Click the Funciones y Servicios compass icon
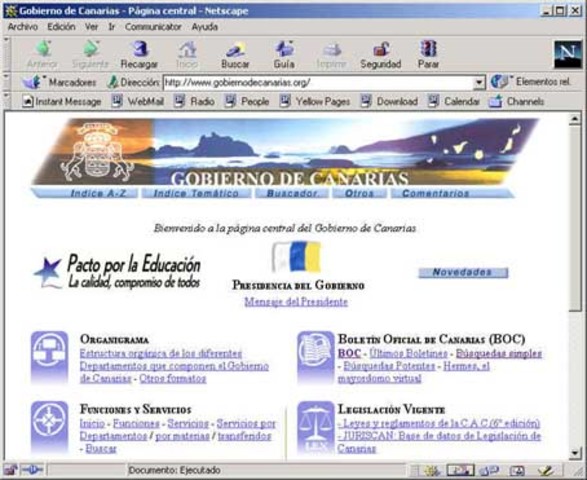587x480 pixels. pyautogui.click(x=50, y=427)
